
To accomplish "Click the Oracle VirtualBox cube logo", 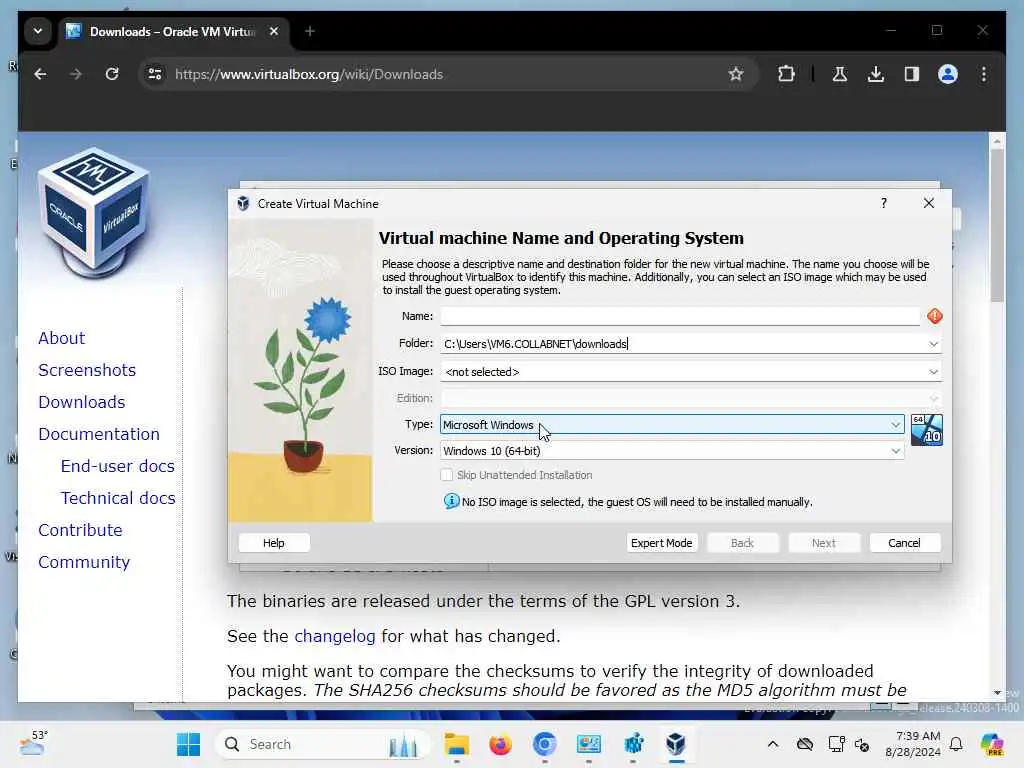I will click(95, 212).
